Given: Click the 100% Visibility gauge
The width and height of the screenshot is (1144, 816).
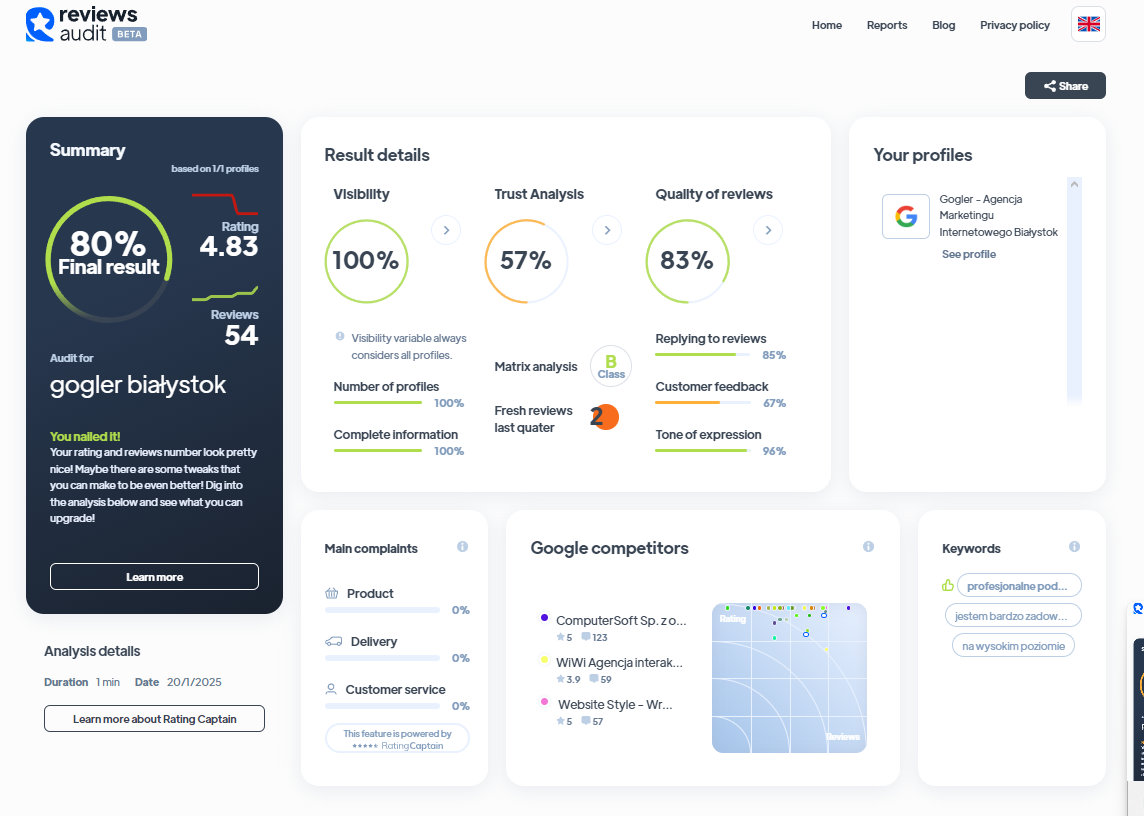Looking at the screenshot, I should pyautogui.click(x=366, y=261).
